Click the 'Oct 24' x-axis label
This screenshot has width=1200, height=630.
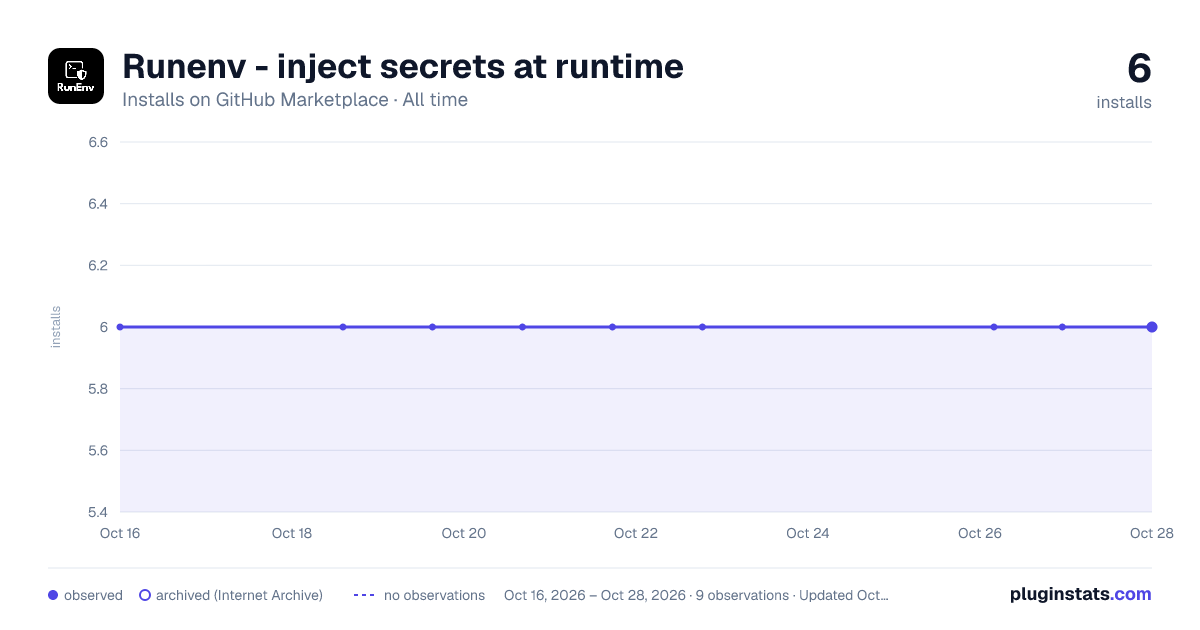[x=808, y=533]
